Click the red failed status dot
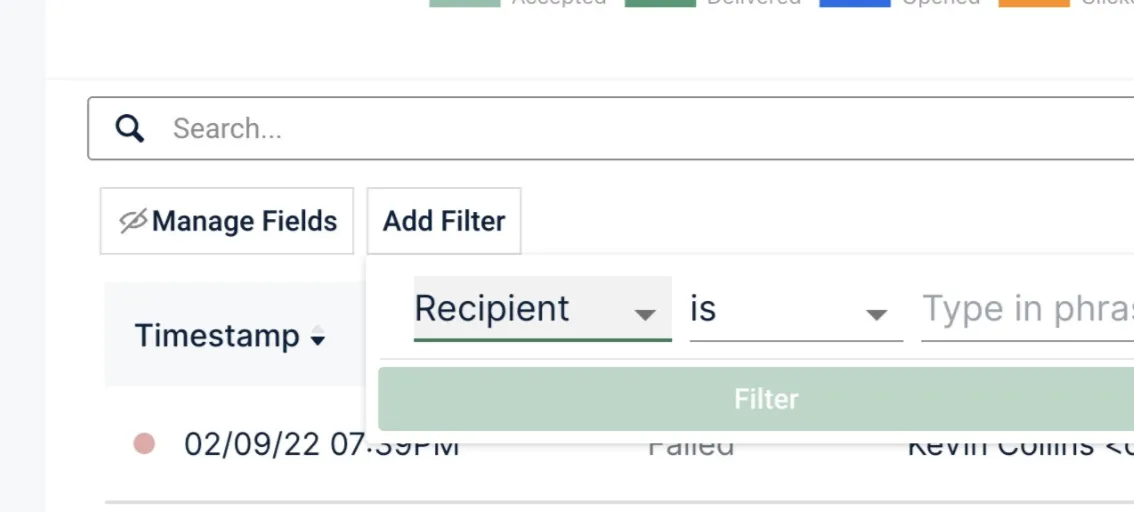This screenshot has height=512, width=1134. (x=144, y=443)
